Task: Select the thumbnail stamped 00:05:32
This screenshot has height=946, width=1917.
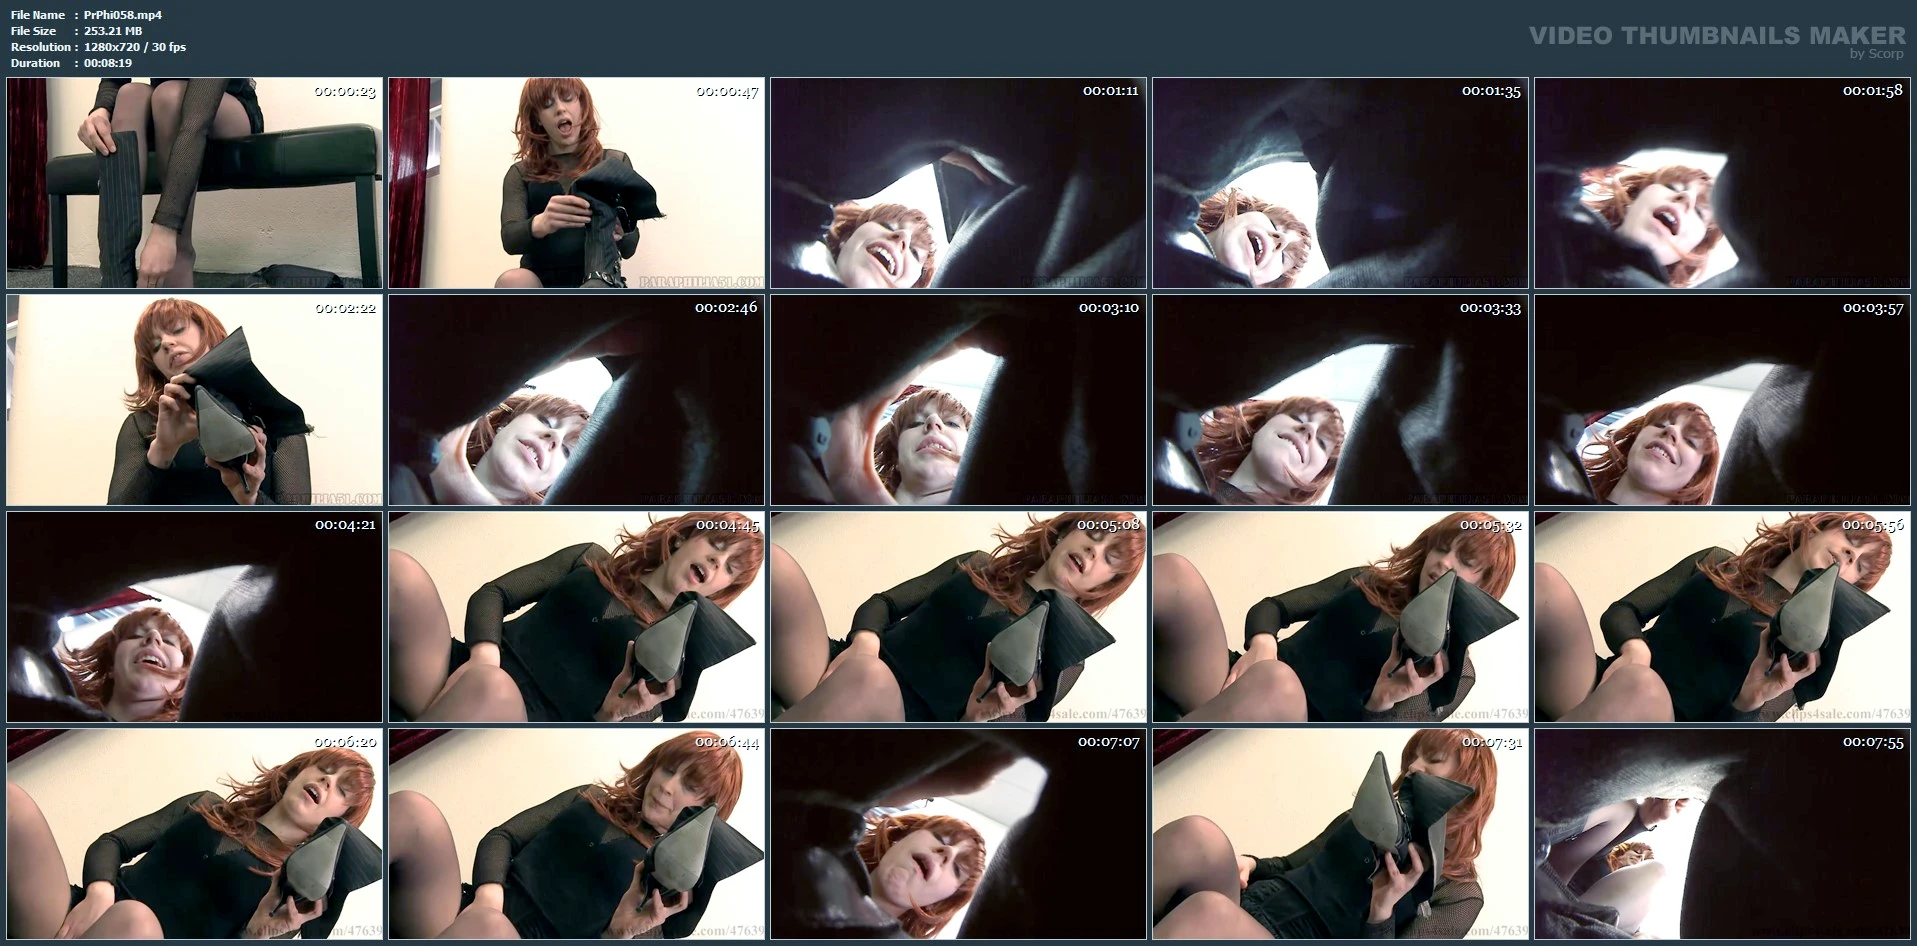Action: [x=1341, y=617]
